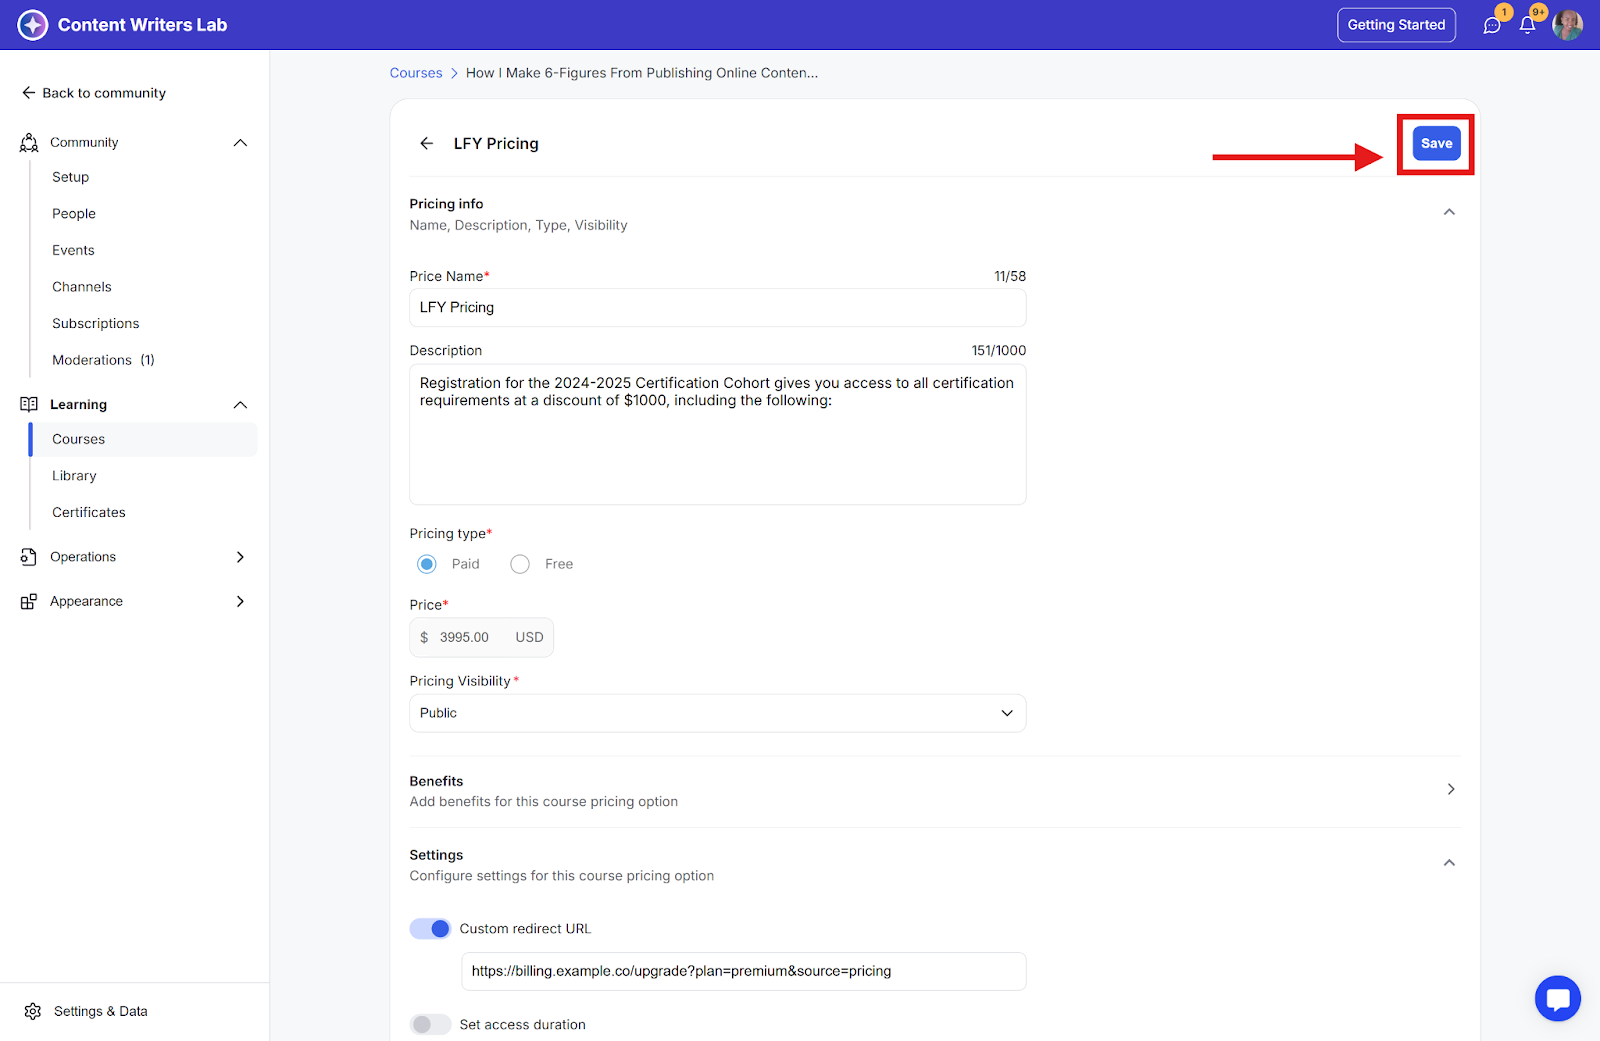
Task: Open People in the sidebar
Action: pyautogui.click(x=74, y=214)
